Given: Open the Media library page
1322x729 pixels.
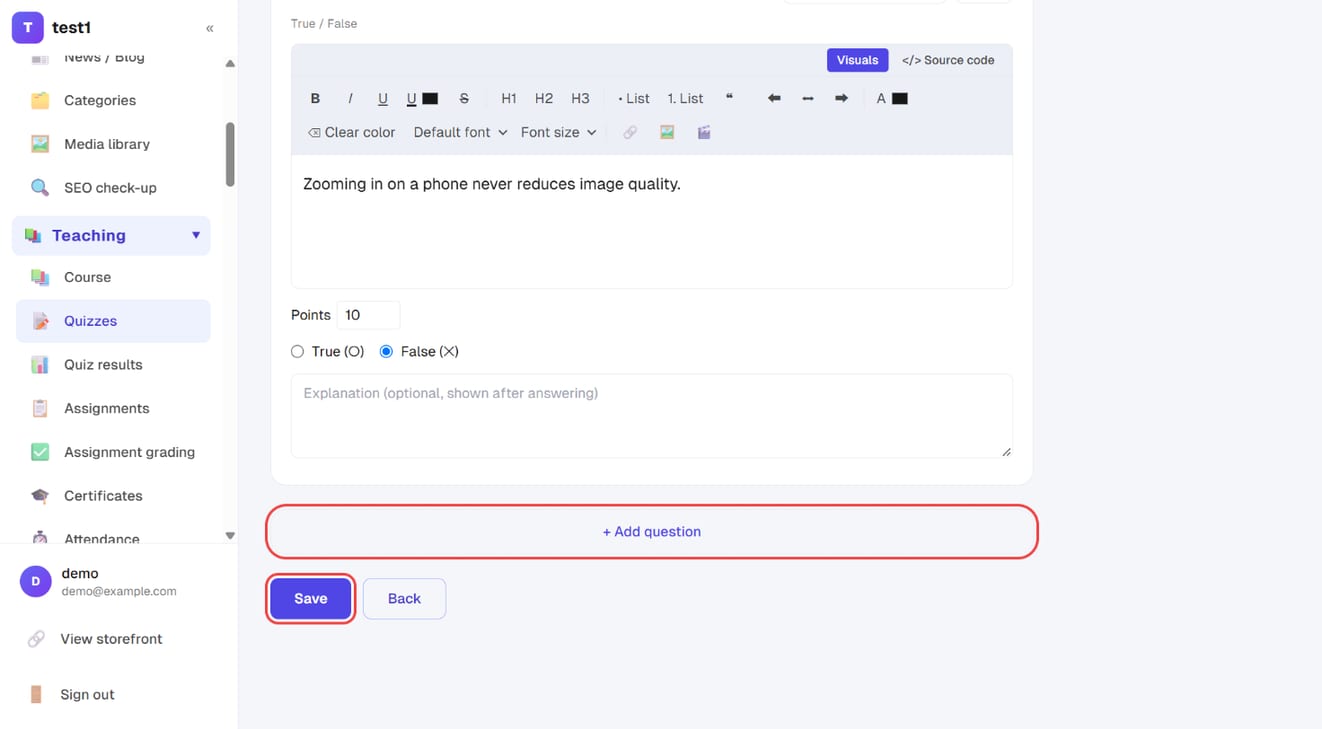Looking at the screenshot, I should click(113, 144).
